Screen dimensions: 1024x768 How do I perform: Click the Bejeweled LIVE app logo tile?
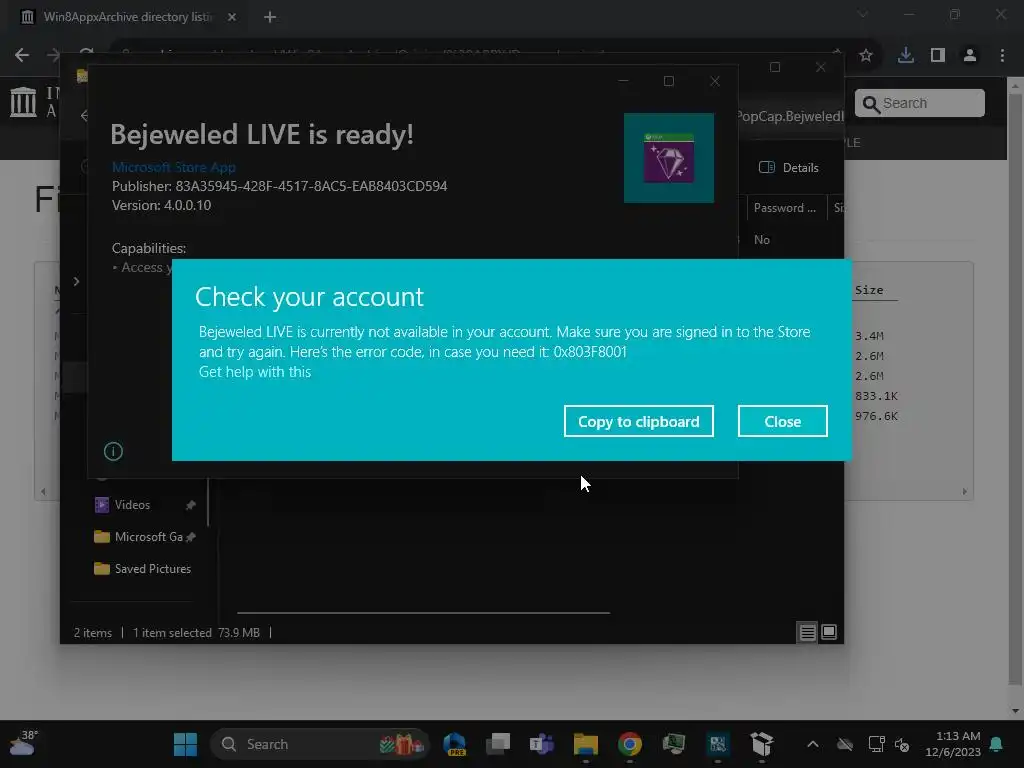click(669, 158)
